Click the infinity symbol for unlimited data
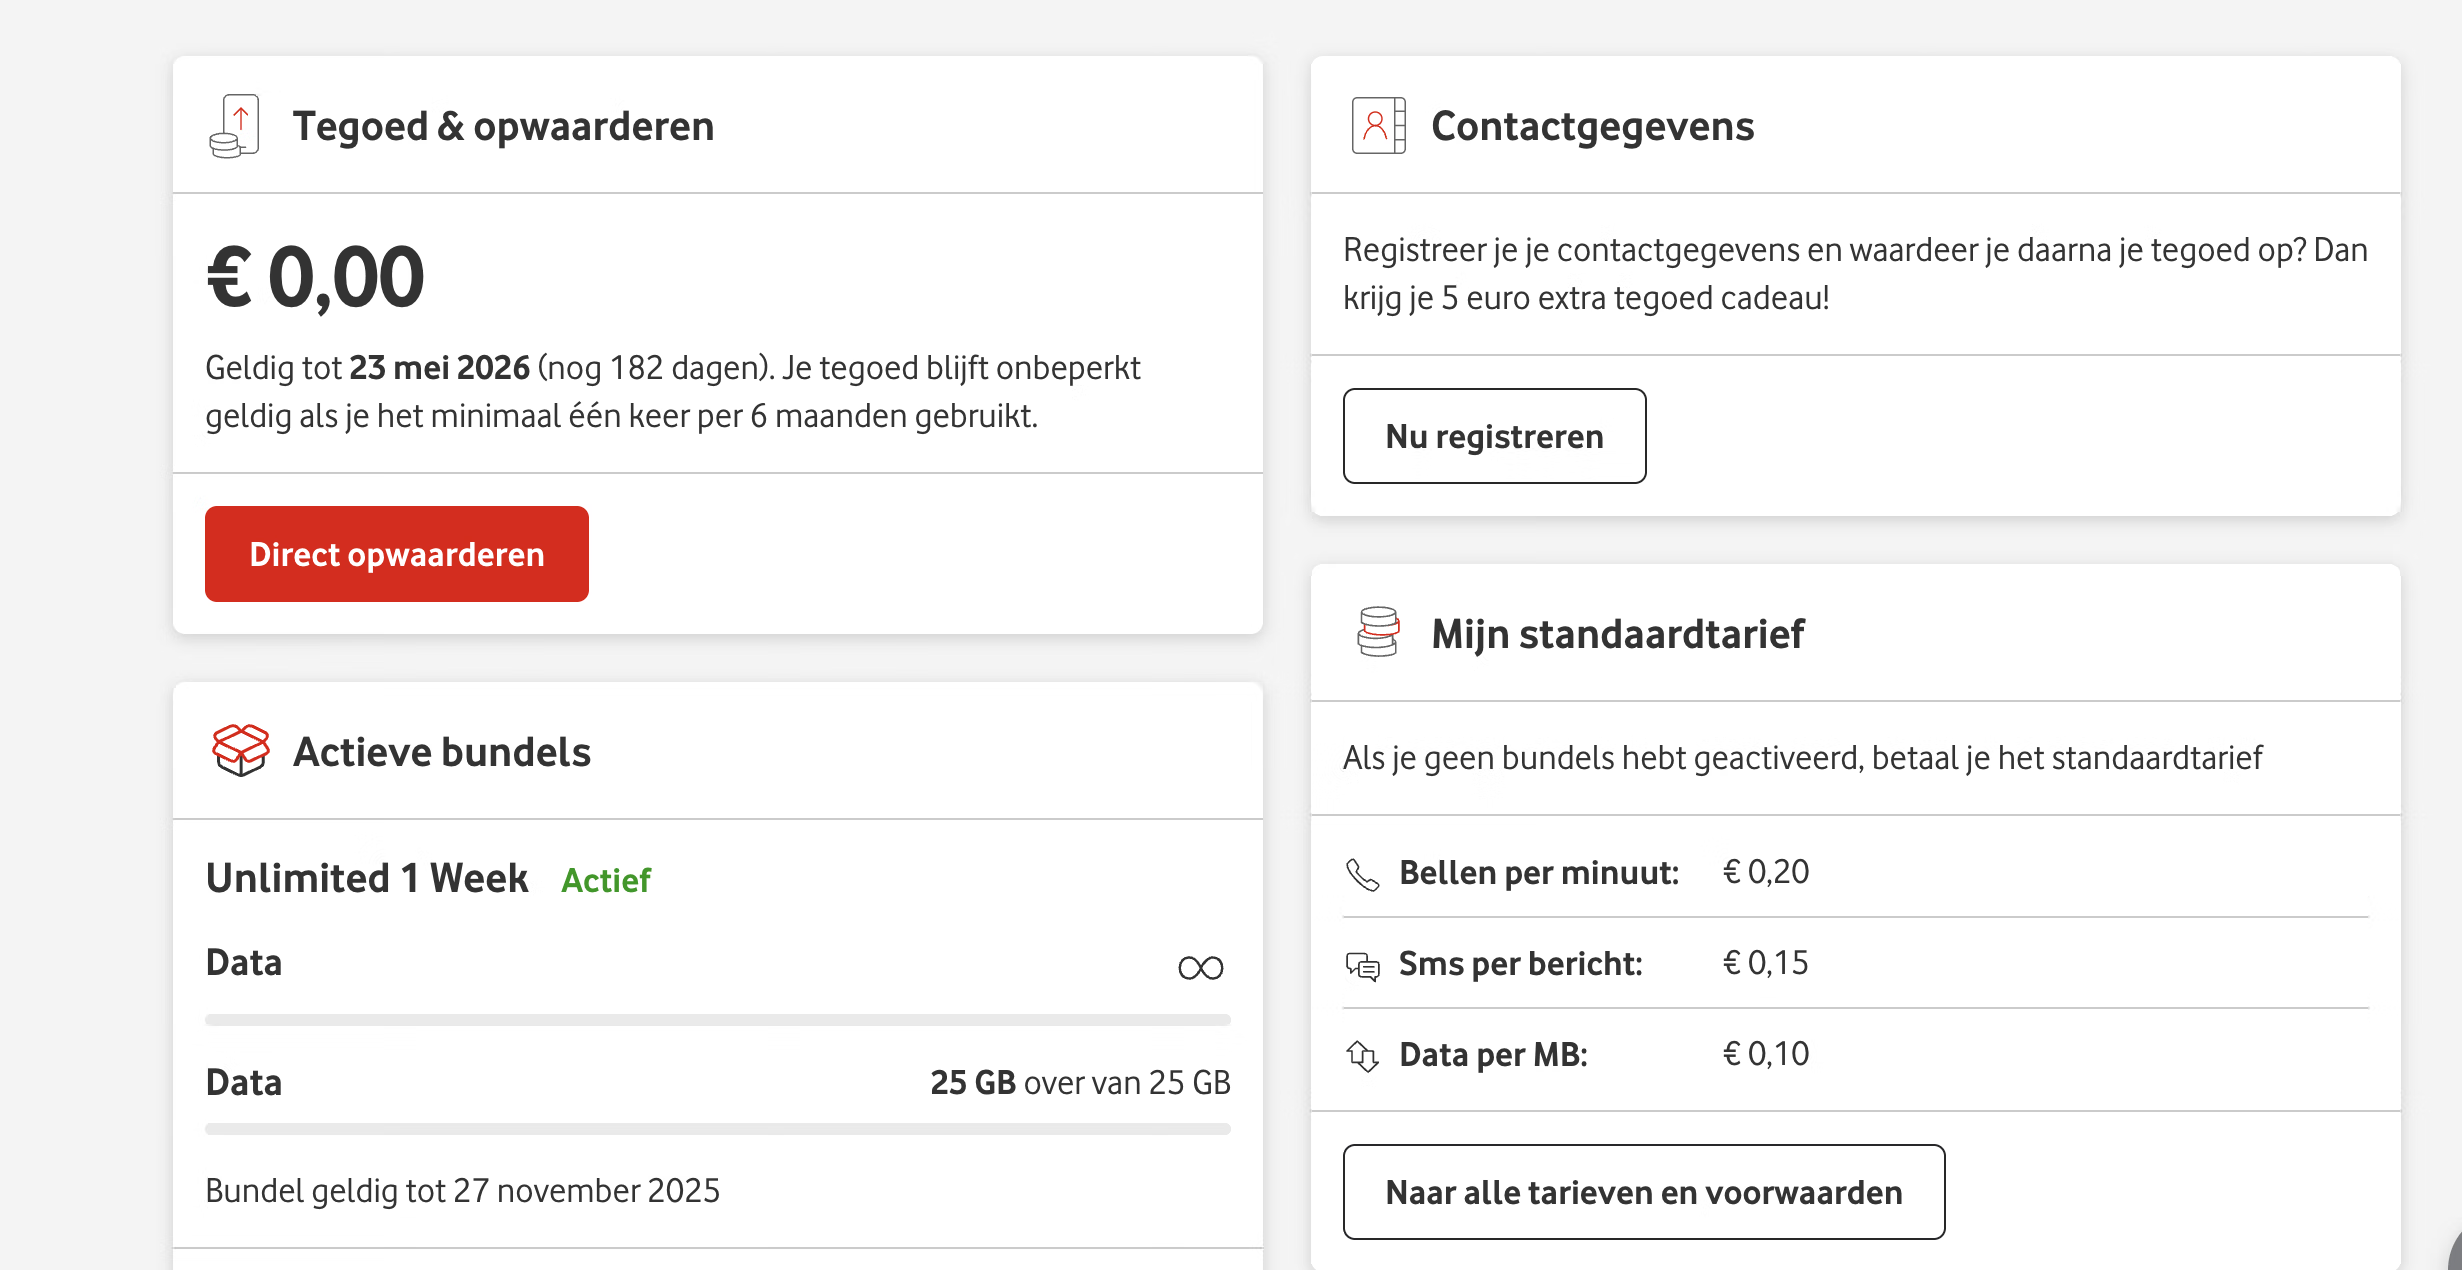The height and width of the screenshot is (1270, 2462). pyautogui.click(x=1200, y=967)
